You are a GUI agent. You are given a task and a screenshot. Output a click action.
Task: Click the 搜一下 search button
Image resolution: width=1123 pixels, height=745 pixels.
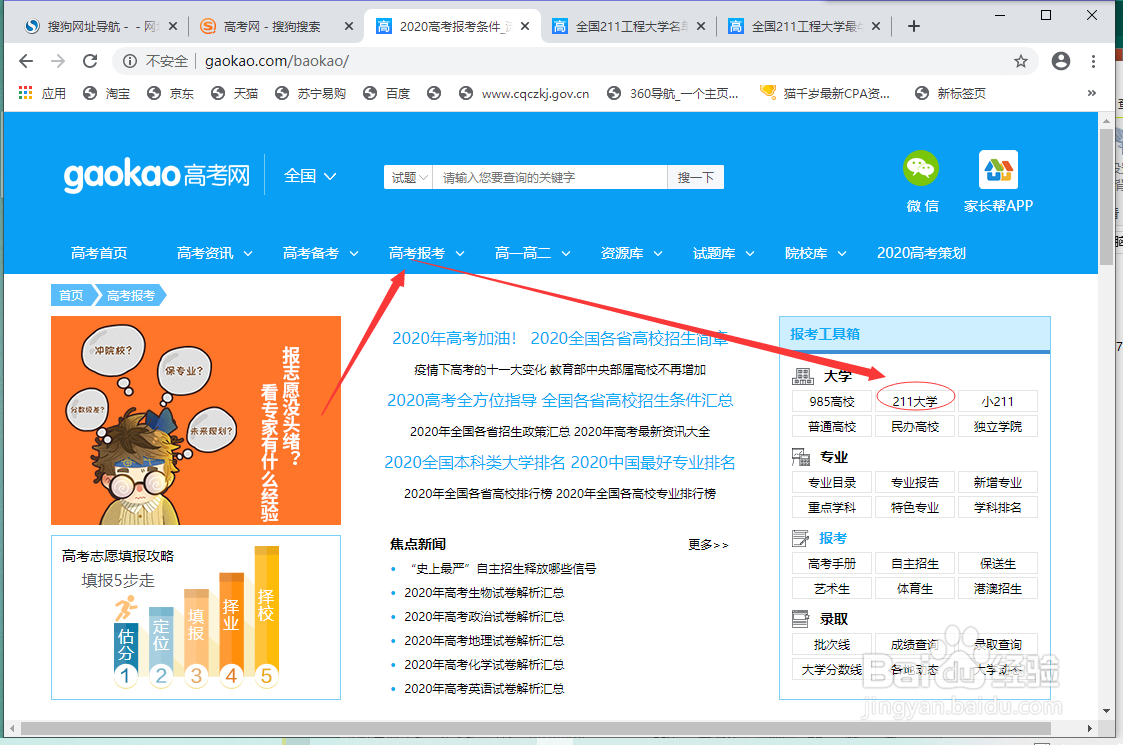point(695,175)
